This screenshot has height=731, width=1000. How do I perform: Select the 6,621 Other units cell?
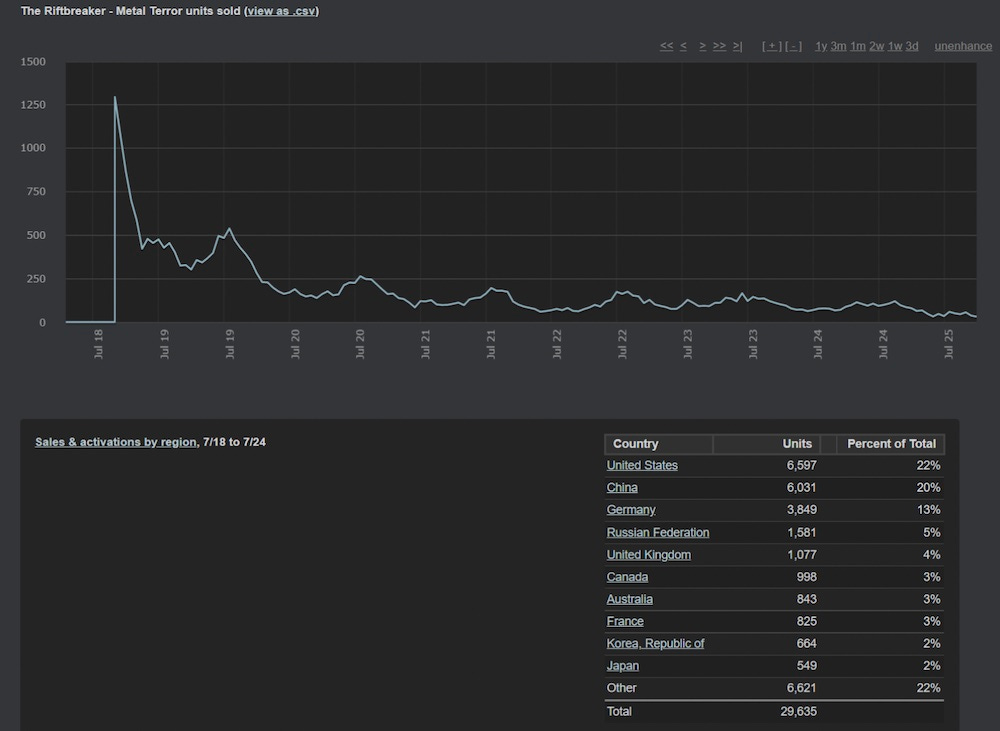(x=802, y=688)
